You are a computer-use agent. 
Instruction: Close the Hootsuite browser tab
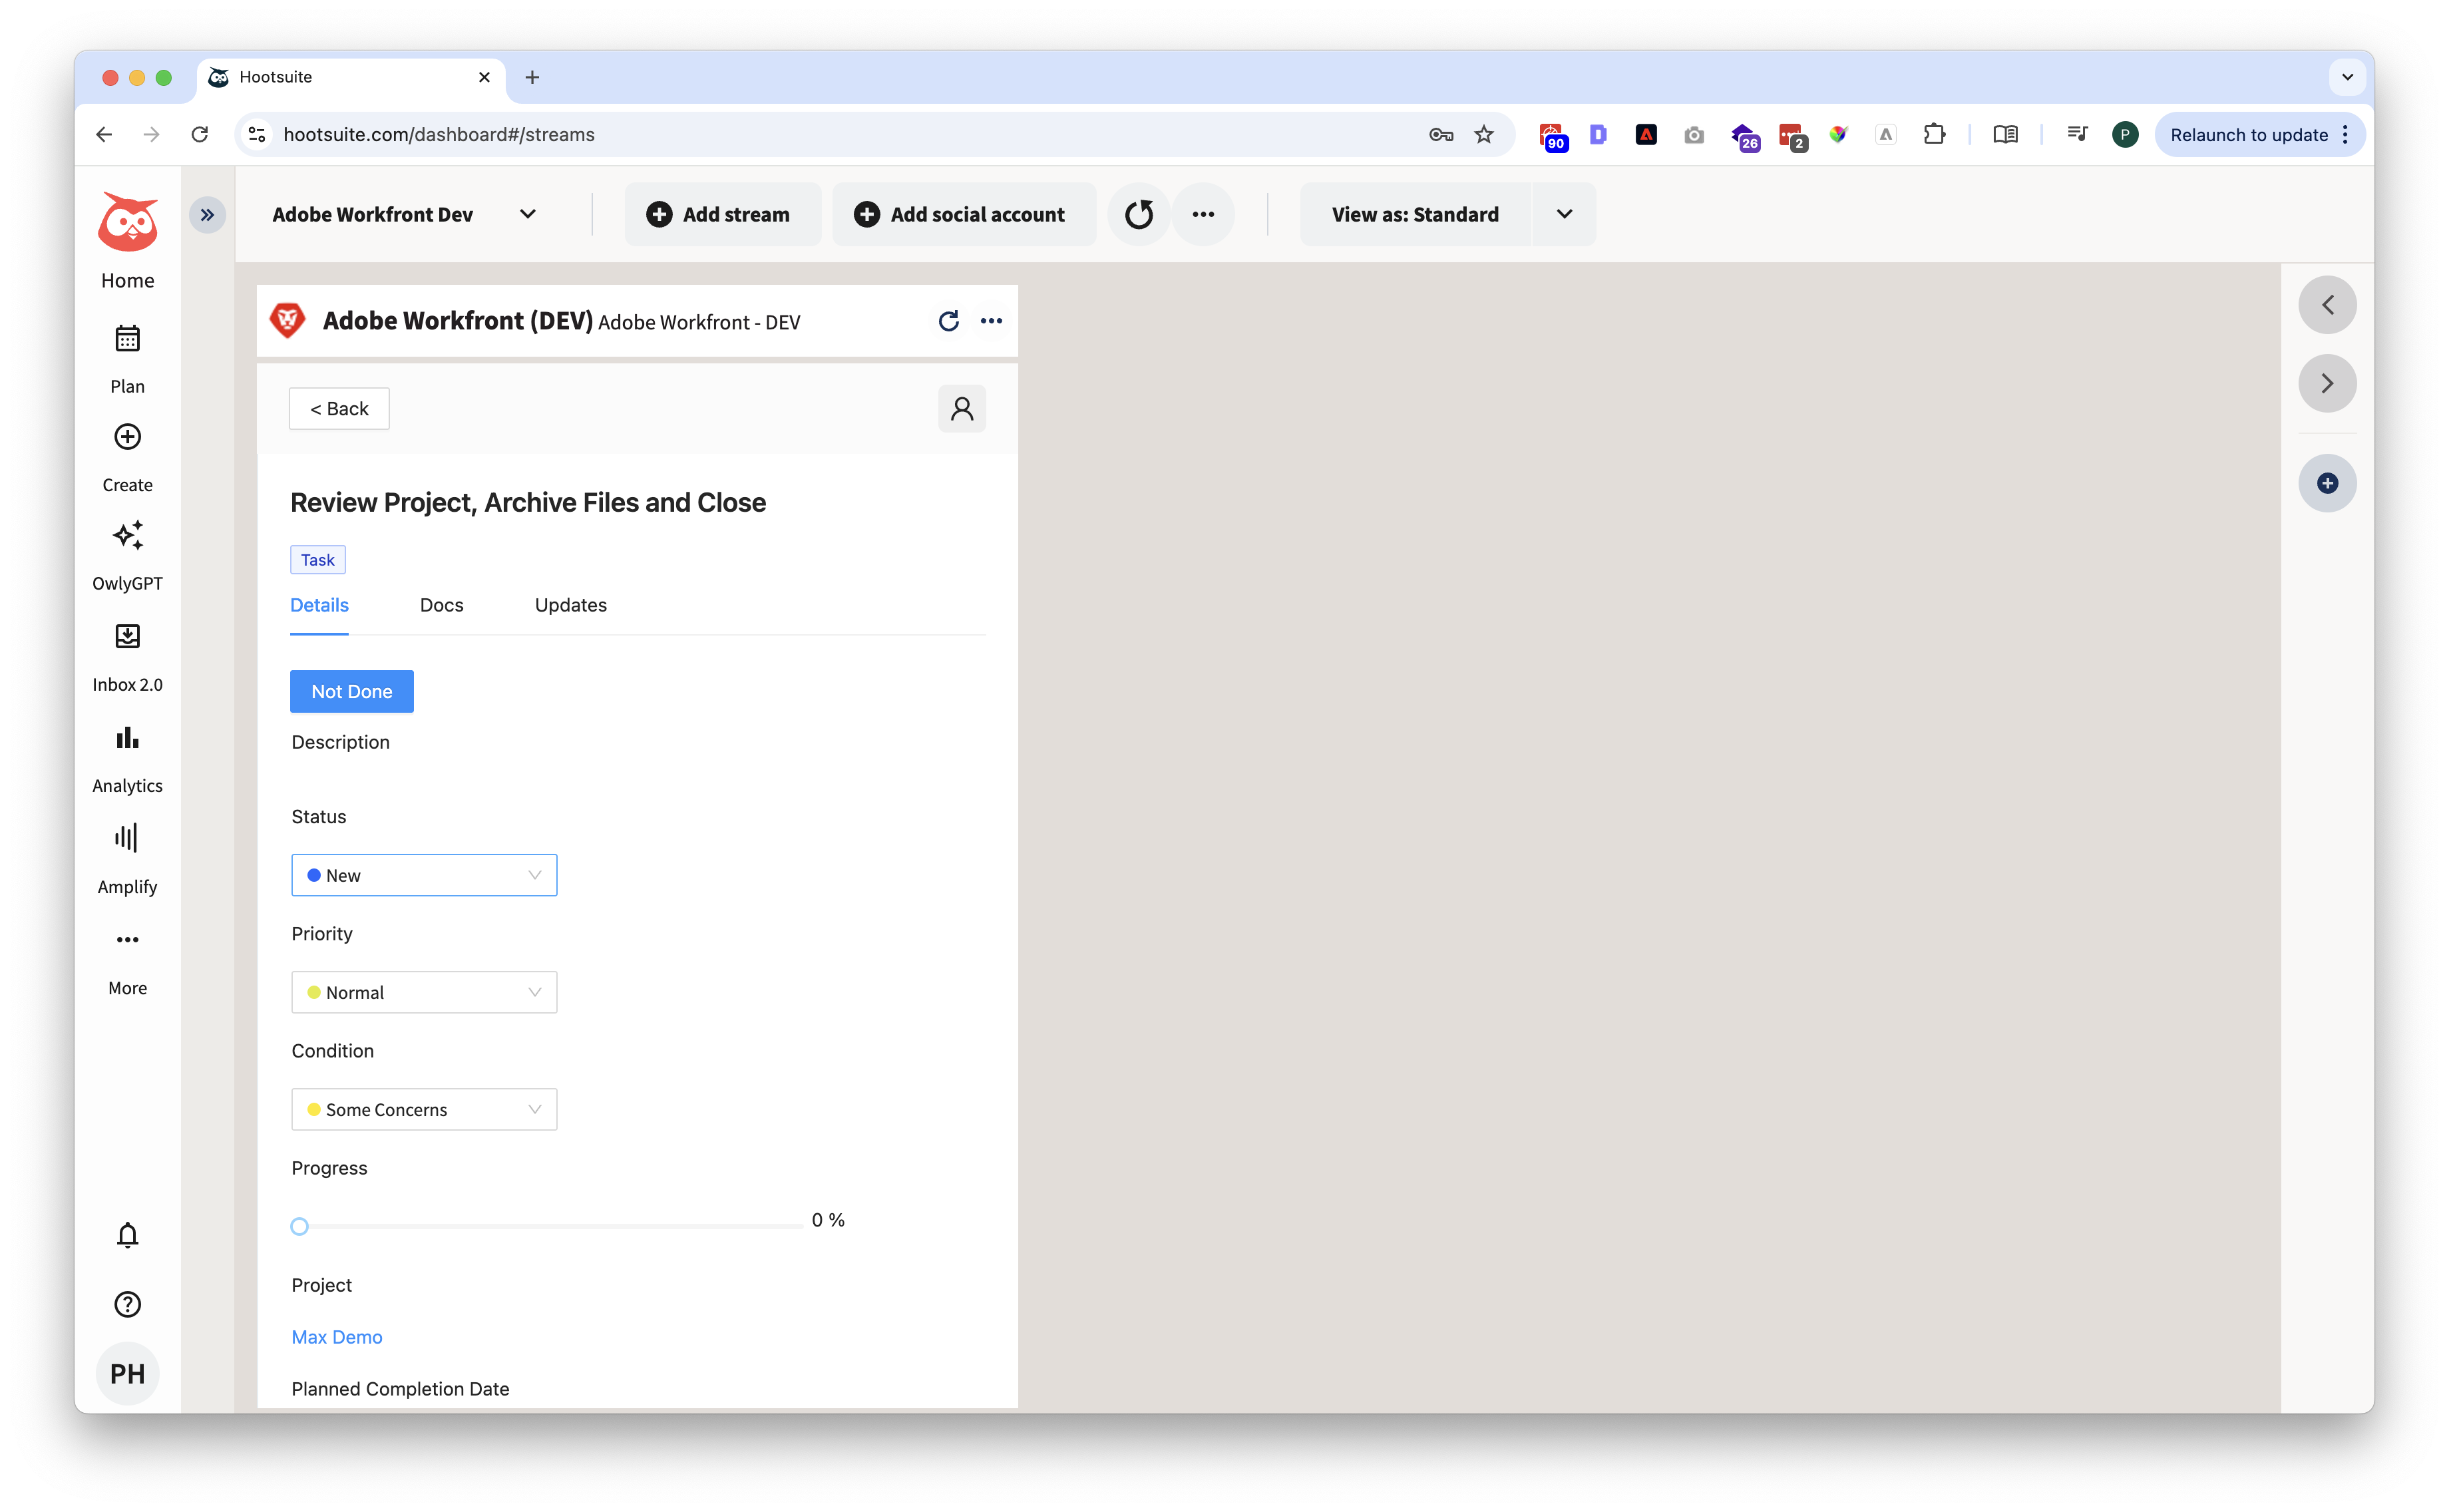coord(484,77)
